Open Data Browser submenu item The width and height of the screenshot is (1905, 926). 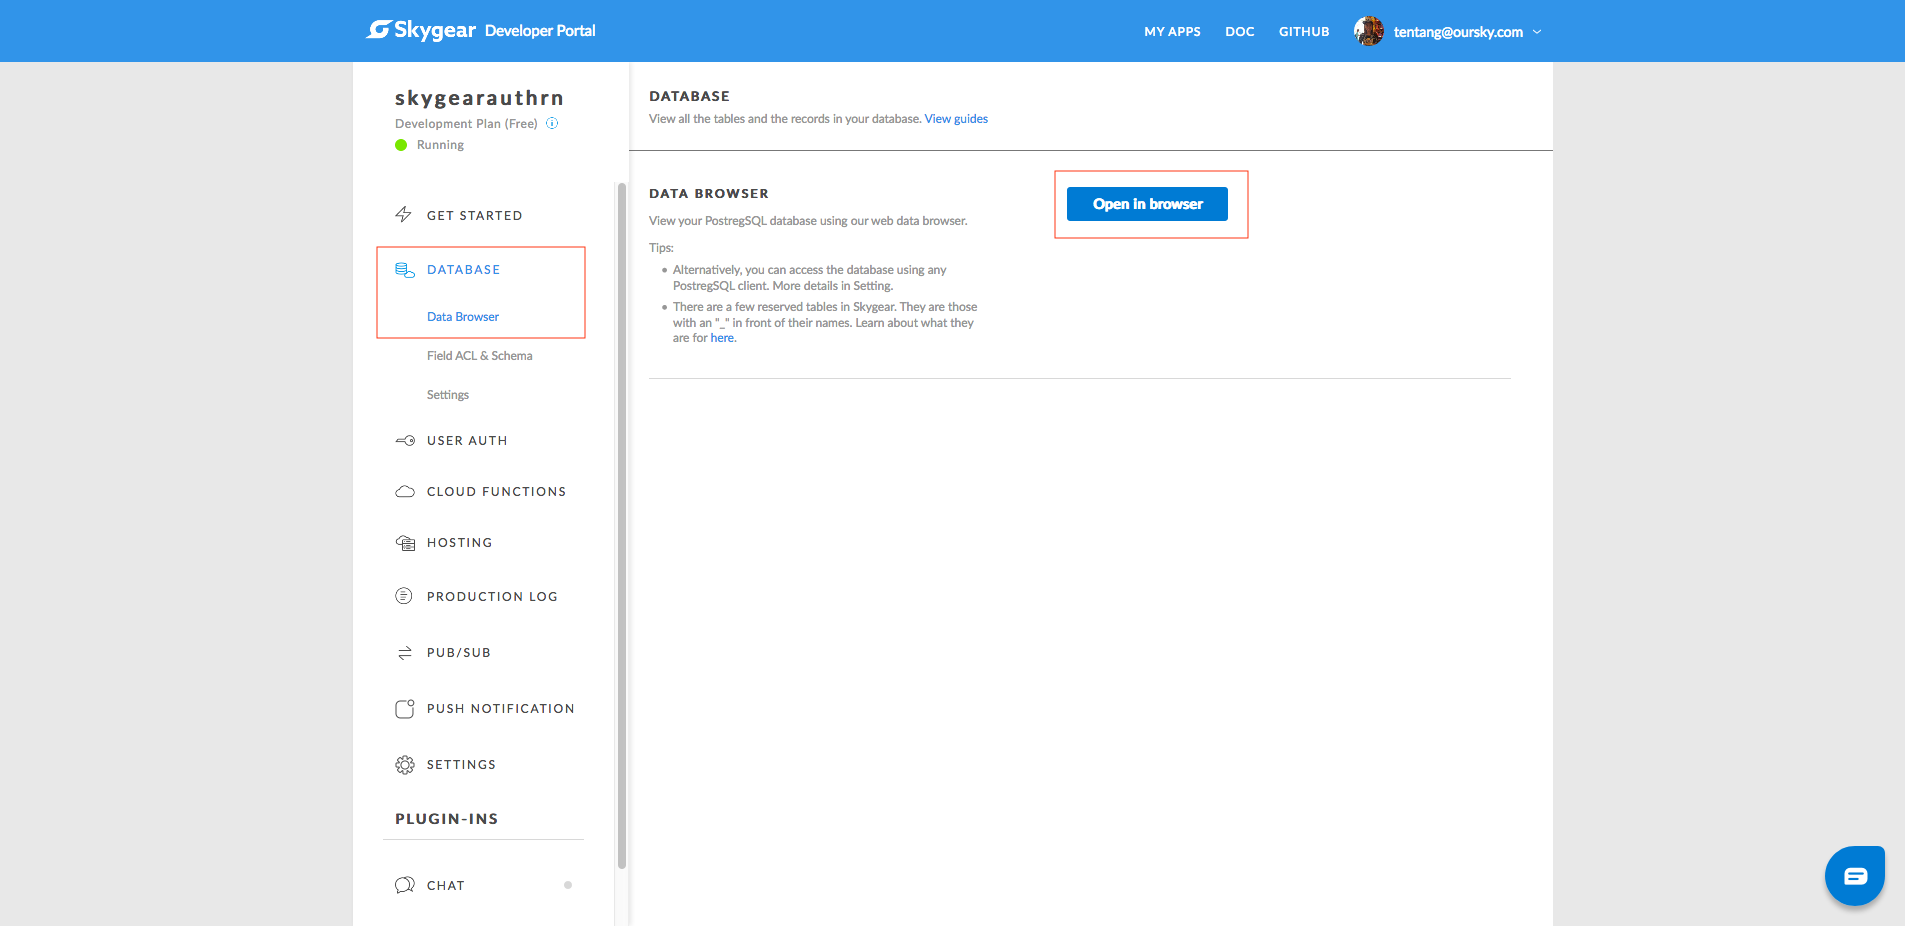pos(463,317)
